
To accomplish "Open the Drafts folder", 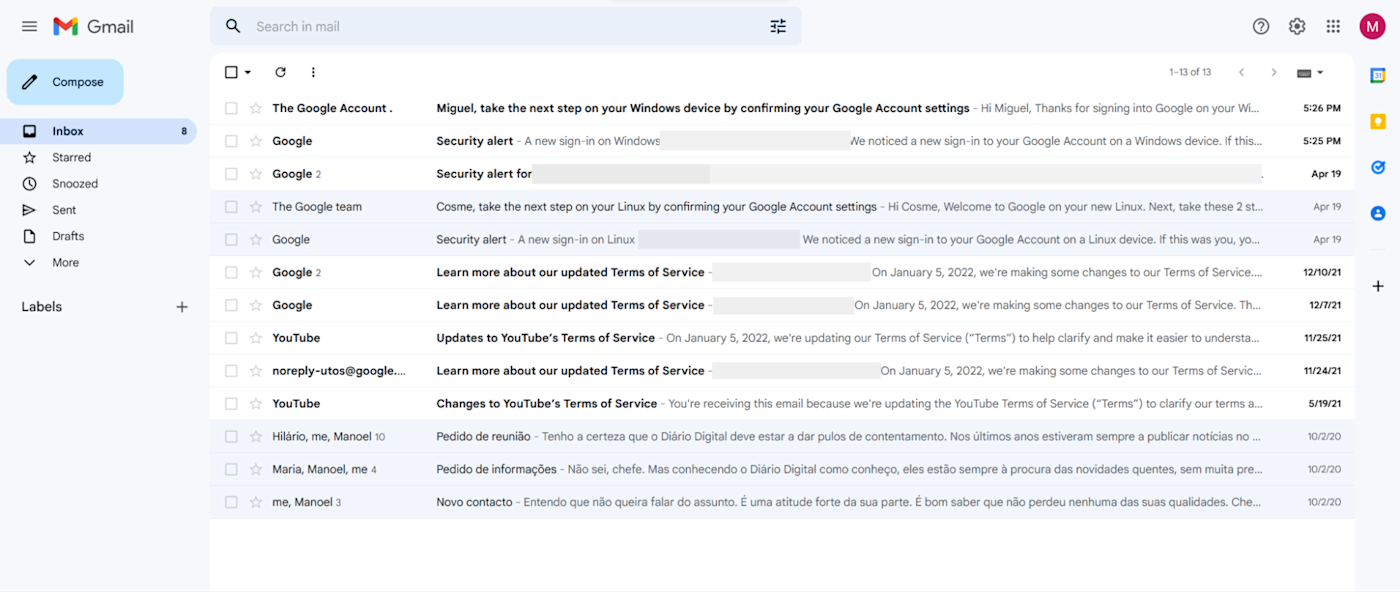I will (68, 236).
